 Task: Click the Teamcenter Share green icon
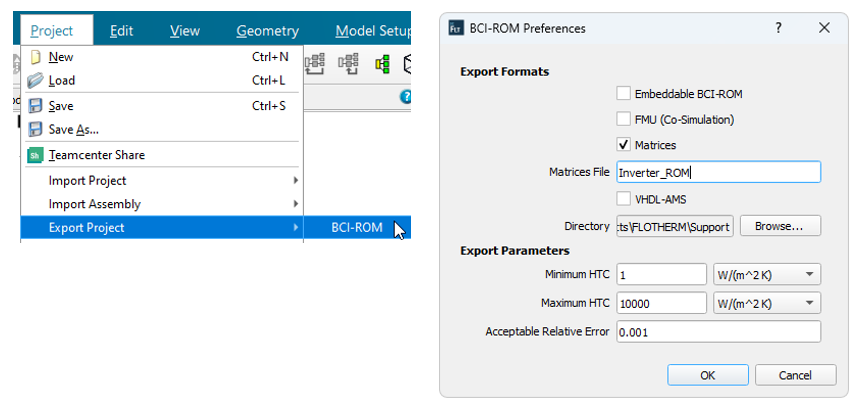[x=35, y=155]
